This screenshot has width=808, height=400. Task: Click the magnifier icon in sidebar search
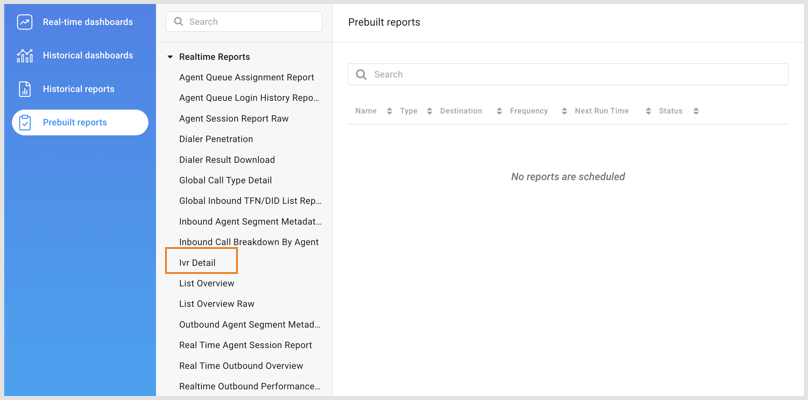(178, 22)
